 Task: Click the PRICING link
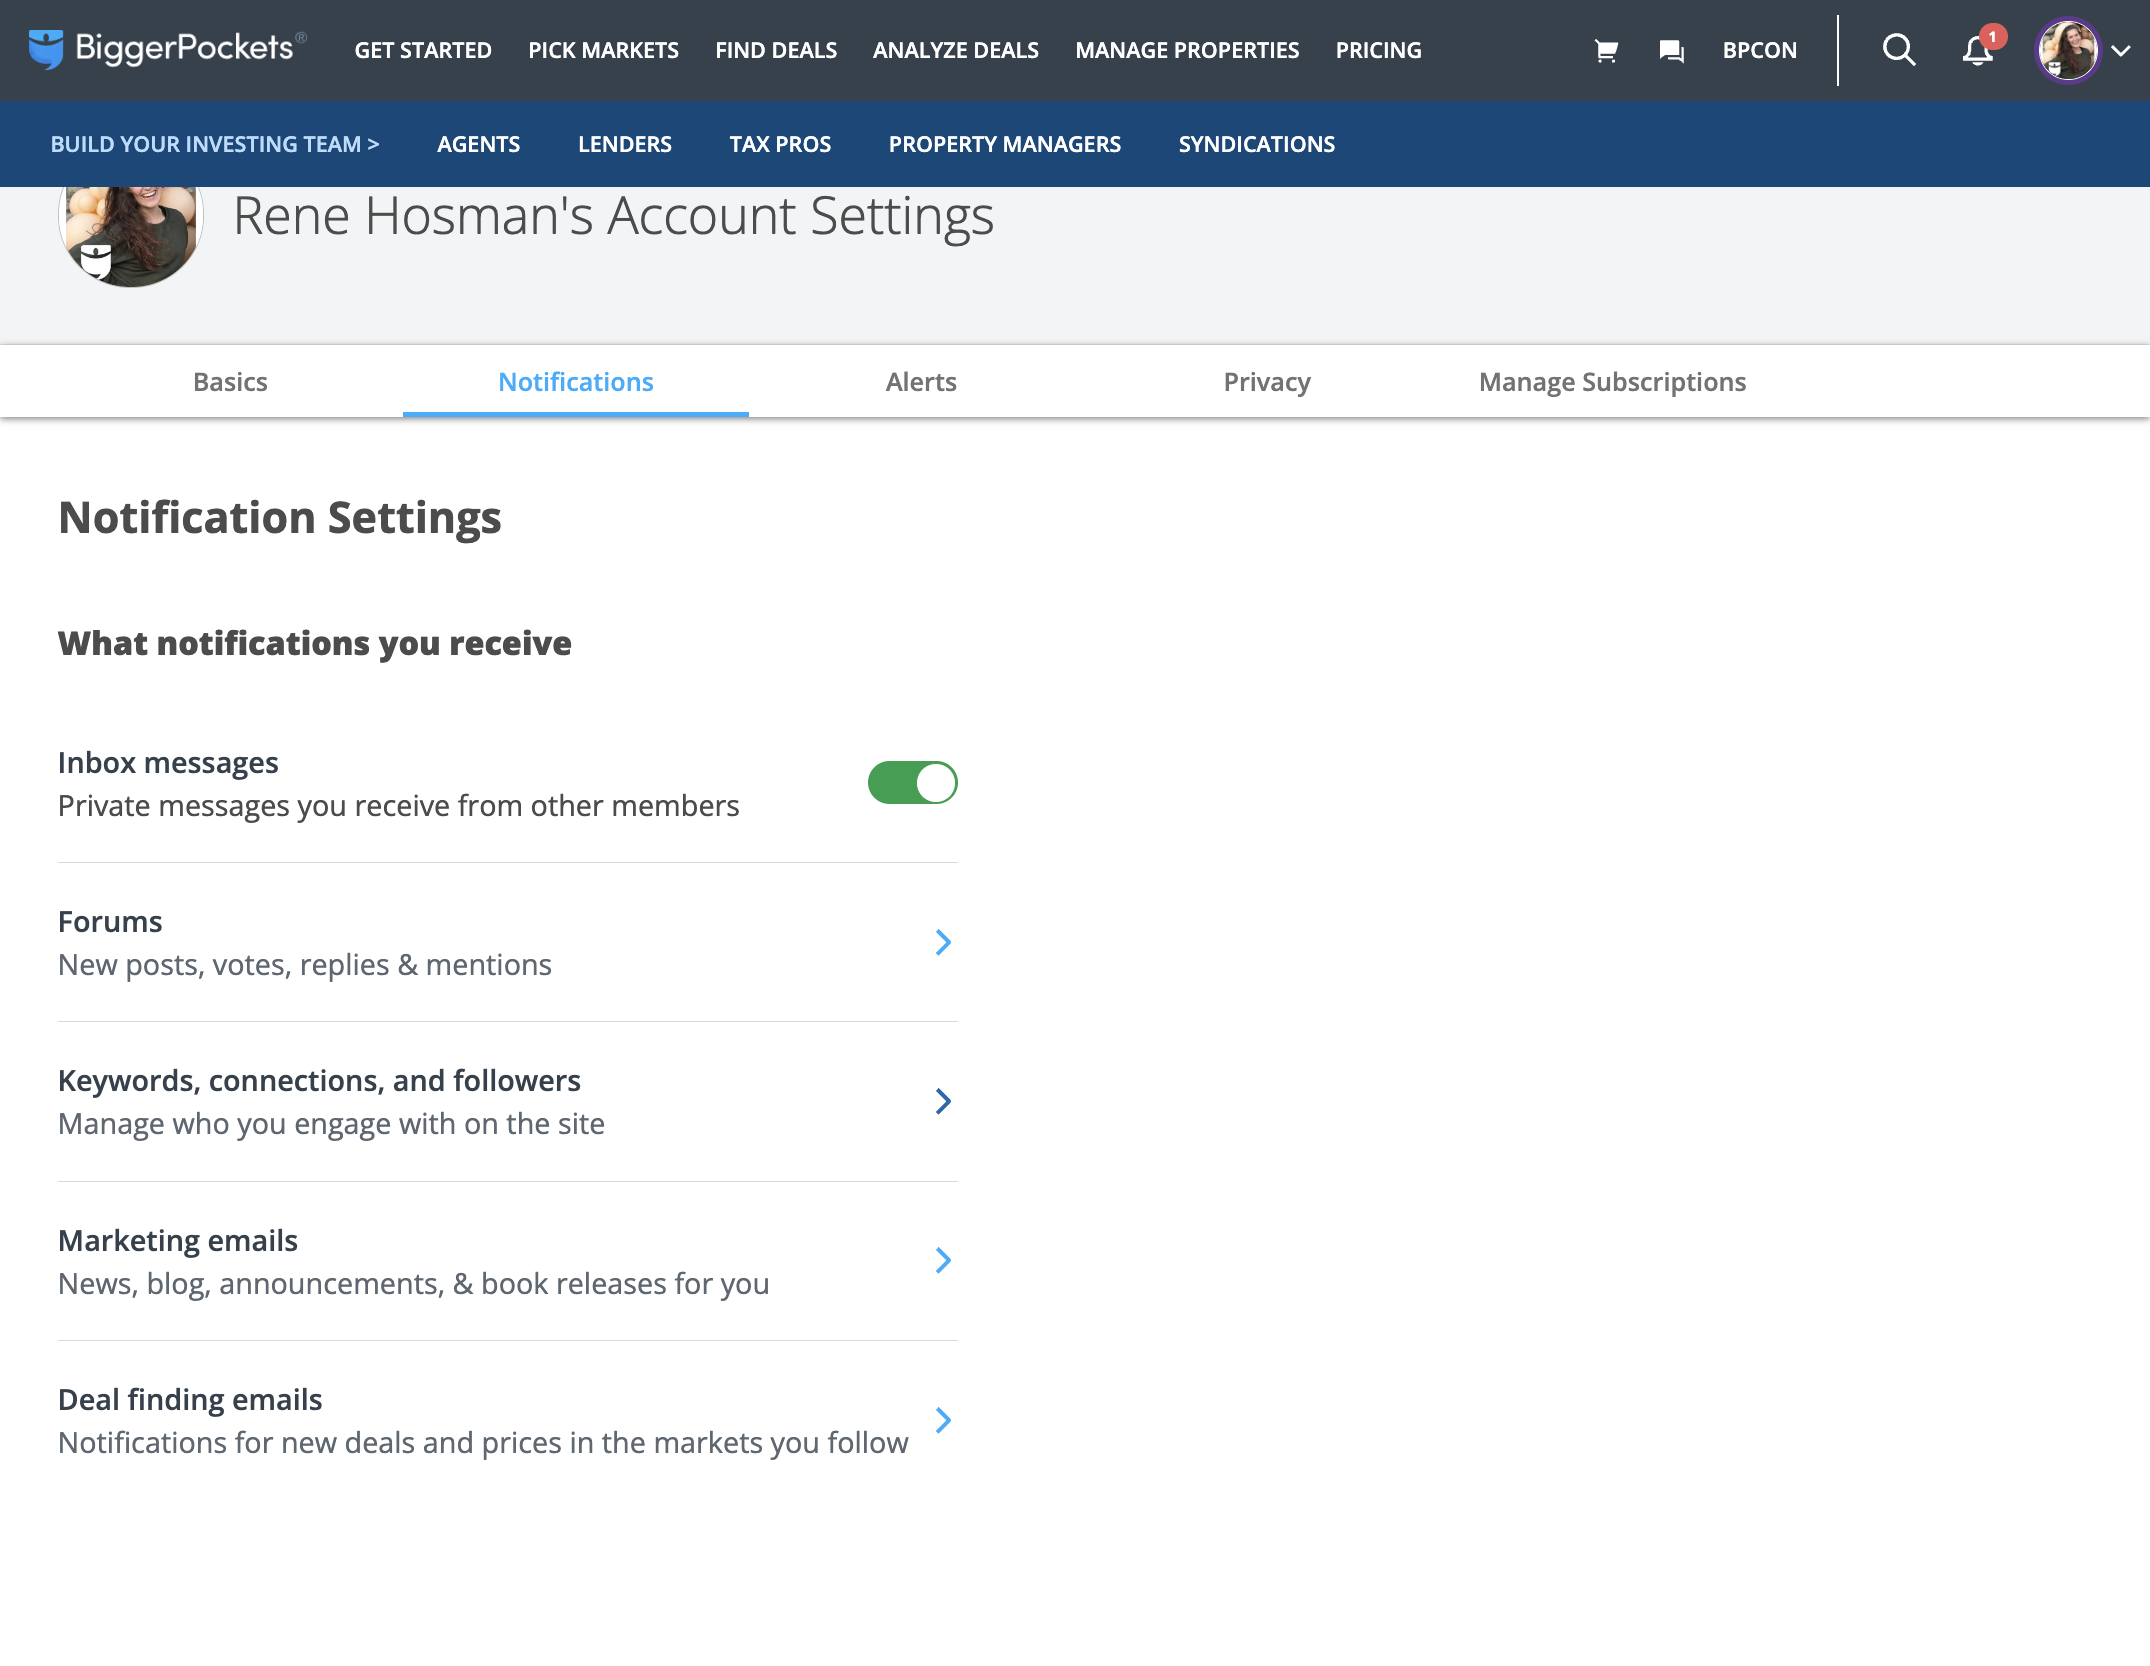coord(1378,50)
